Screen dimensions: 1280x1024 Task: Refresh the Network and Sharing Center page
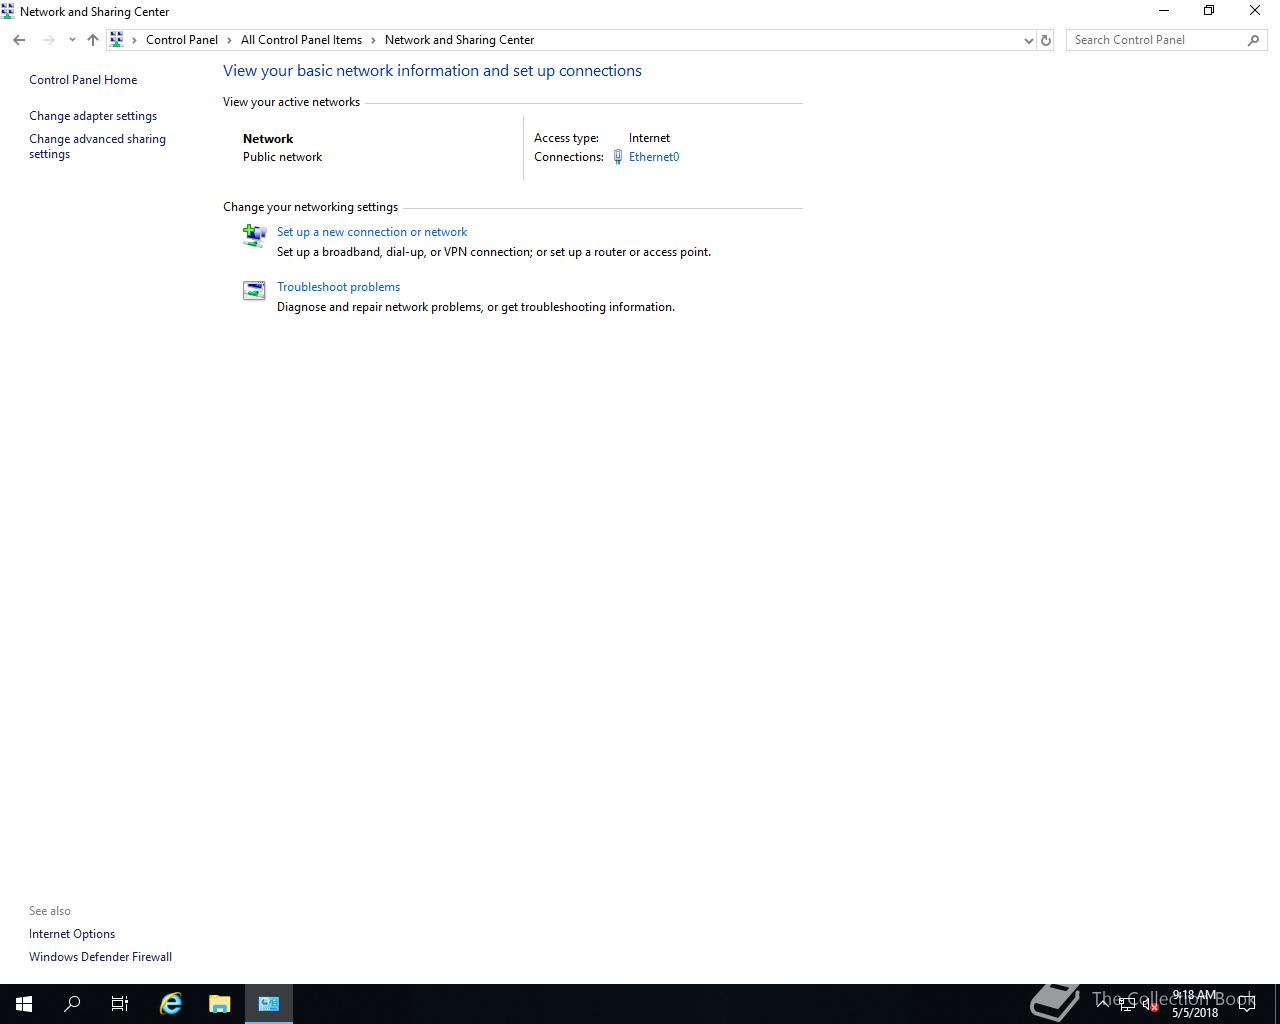click(x=1046, y=40)
